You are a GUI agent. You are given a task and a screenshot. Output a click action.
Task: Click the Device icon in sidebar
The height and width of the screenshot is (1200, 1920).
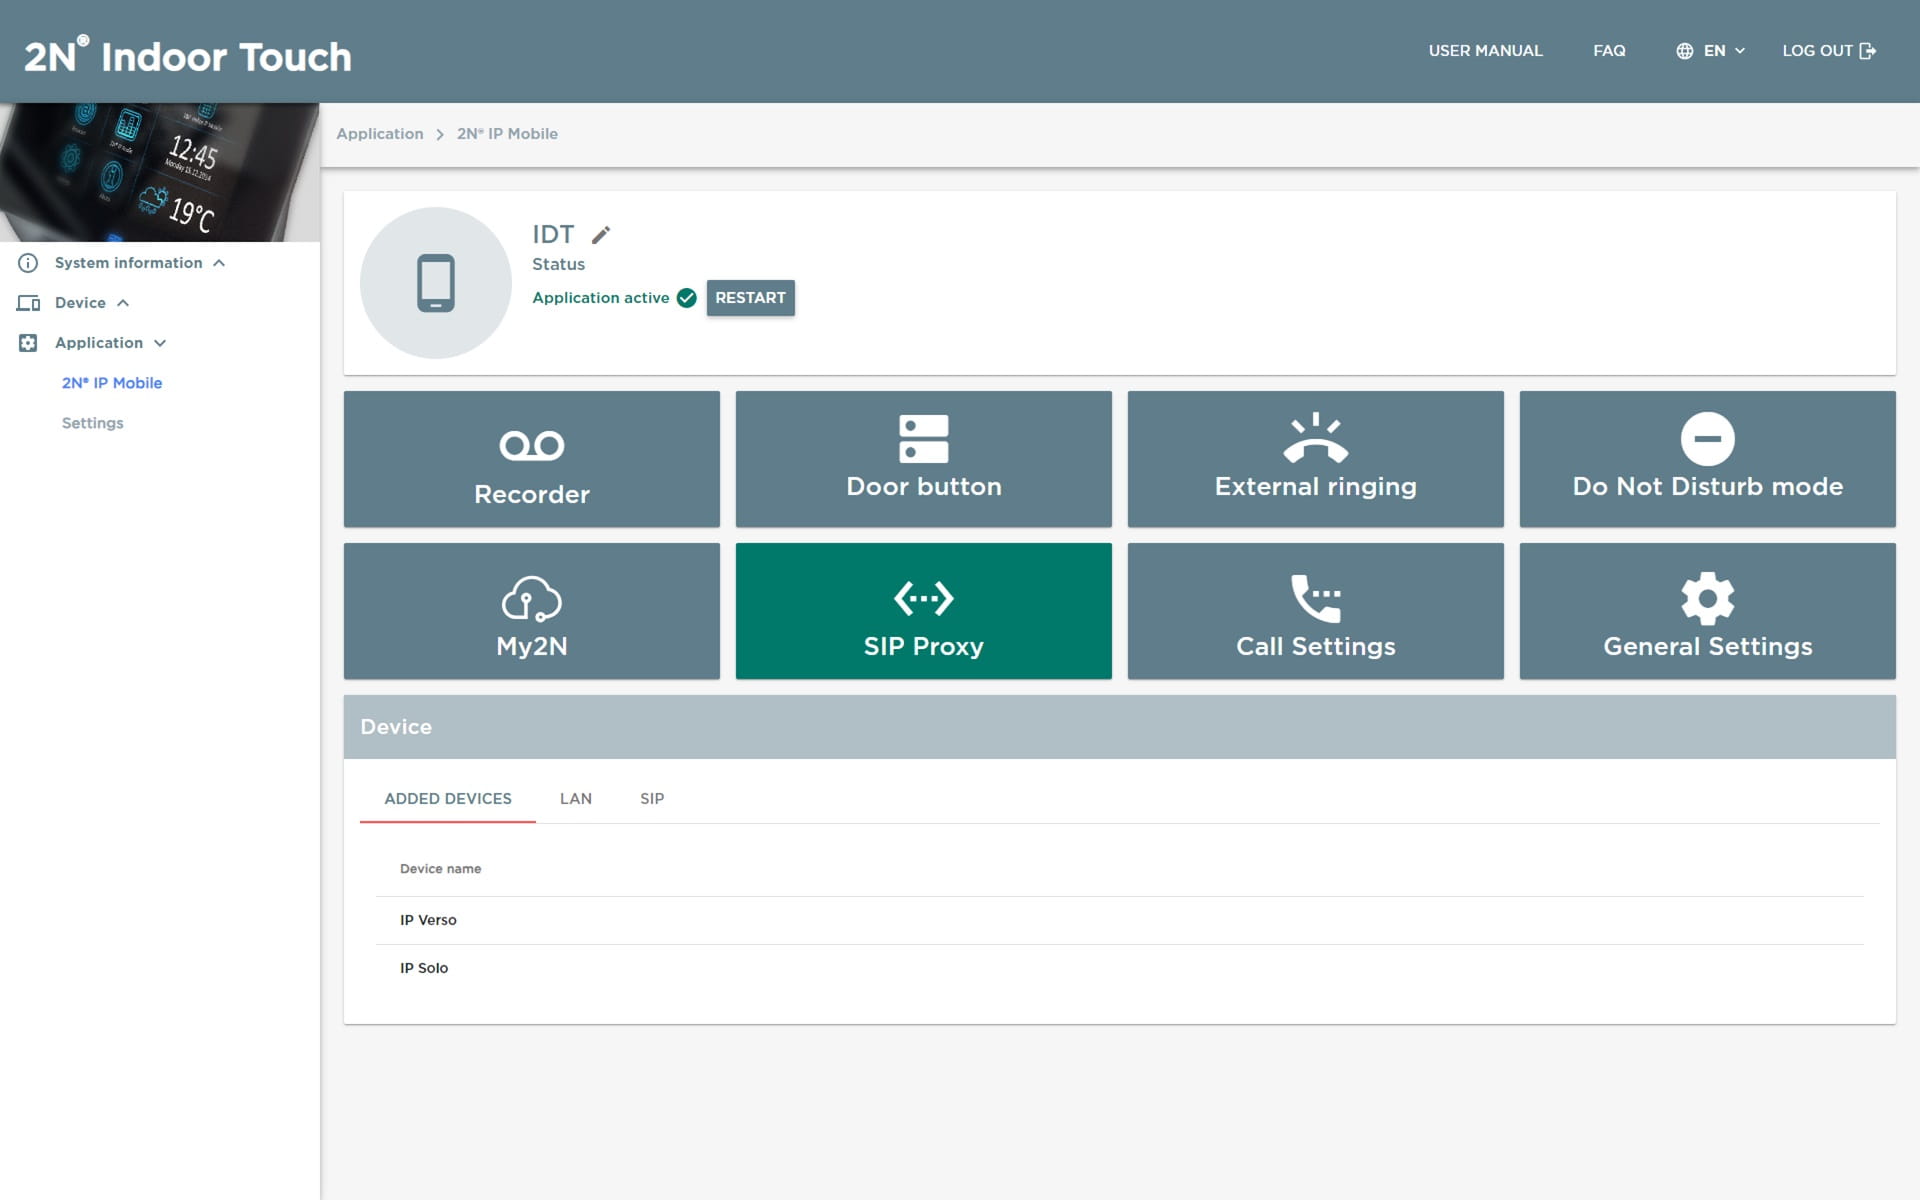pos(28,303)
